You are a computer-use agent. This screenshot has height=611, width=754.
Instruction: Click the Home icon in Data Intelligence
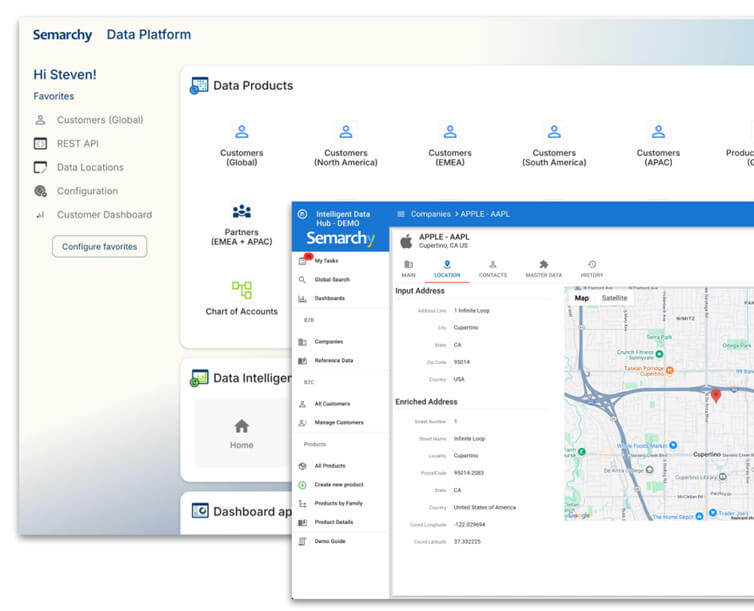click(241, 426)
